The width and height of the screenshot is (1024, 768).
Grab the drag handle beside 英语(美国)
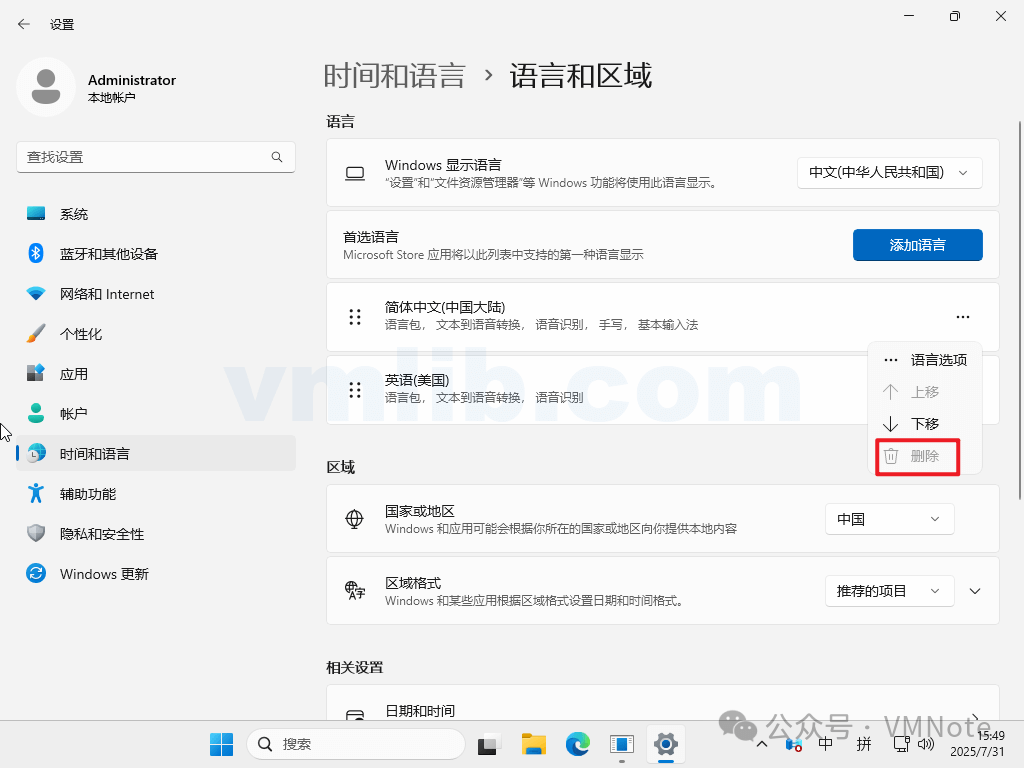tap(354, 389)
